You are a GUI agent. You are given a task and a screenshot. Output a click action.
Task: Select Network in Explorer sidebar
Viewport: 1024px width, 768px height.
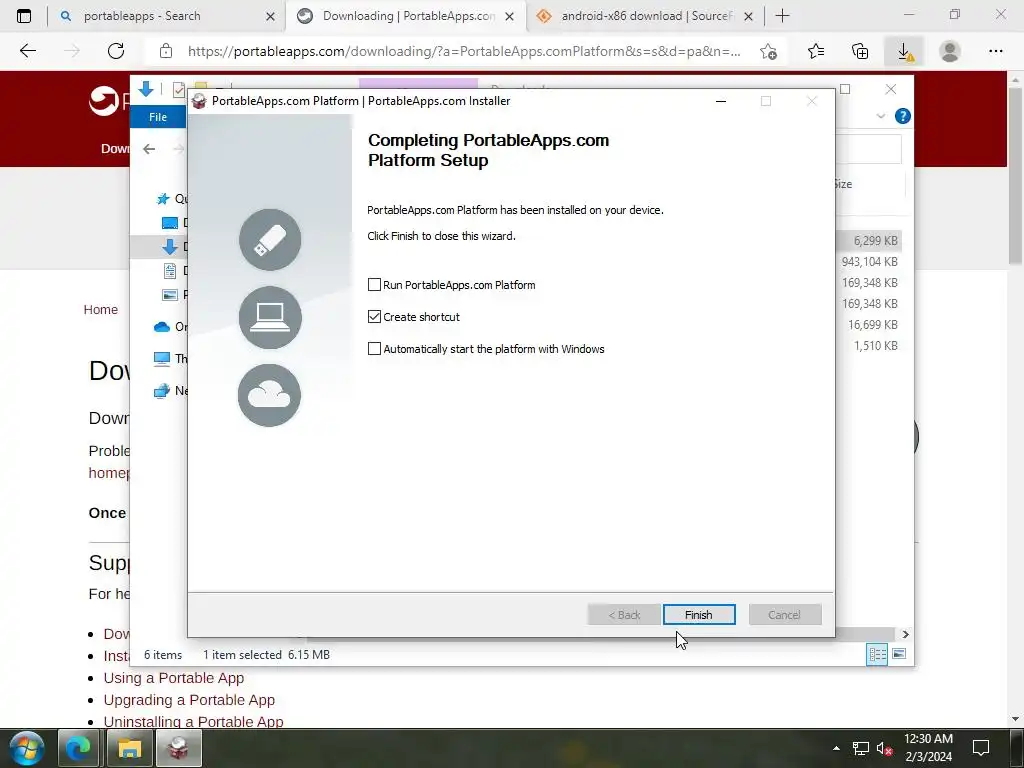pyautogui.click(x=170, y=391)
